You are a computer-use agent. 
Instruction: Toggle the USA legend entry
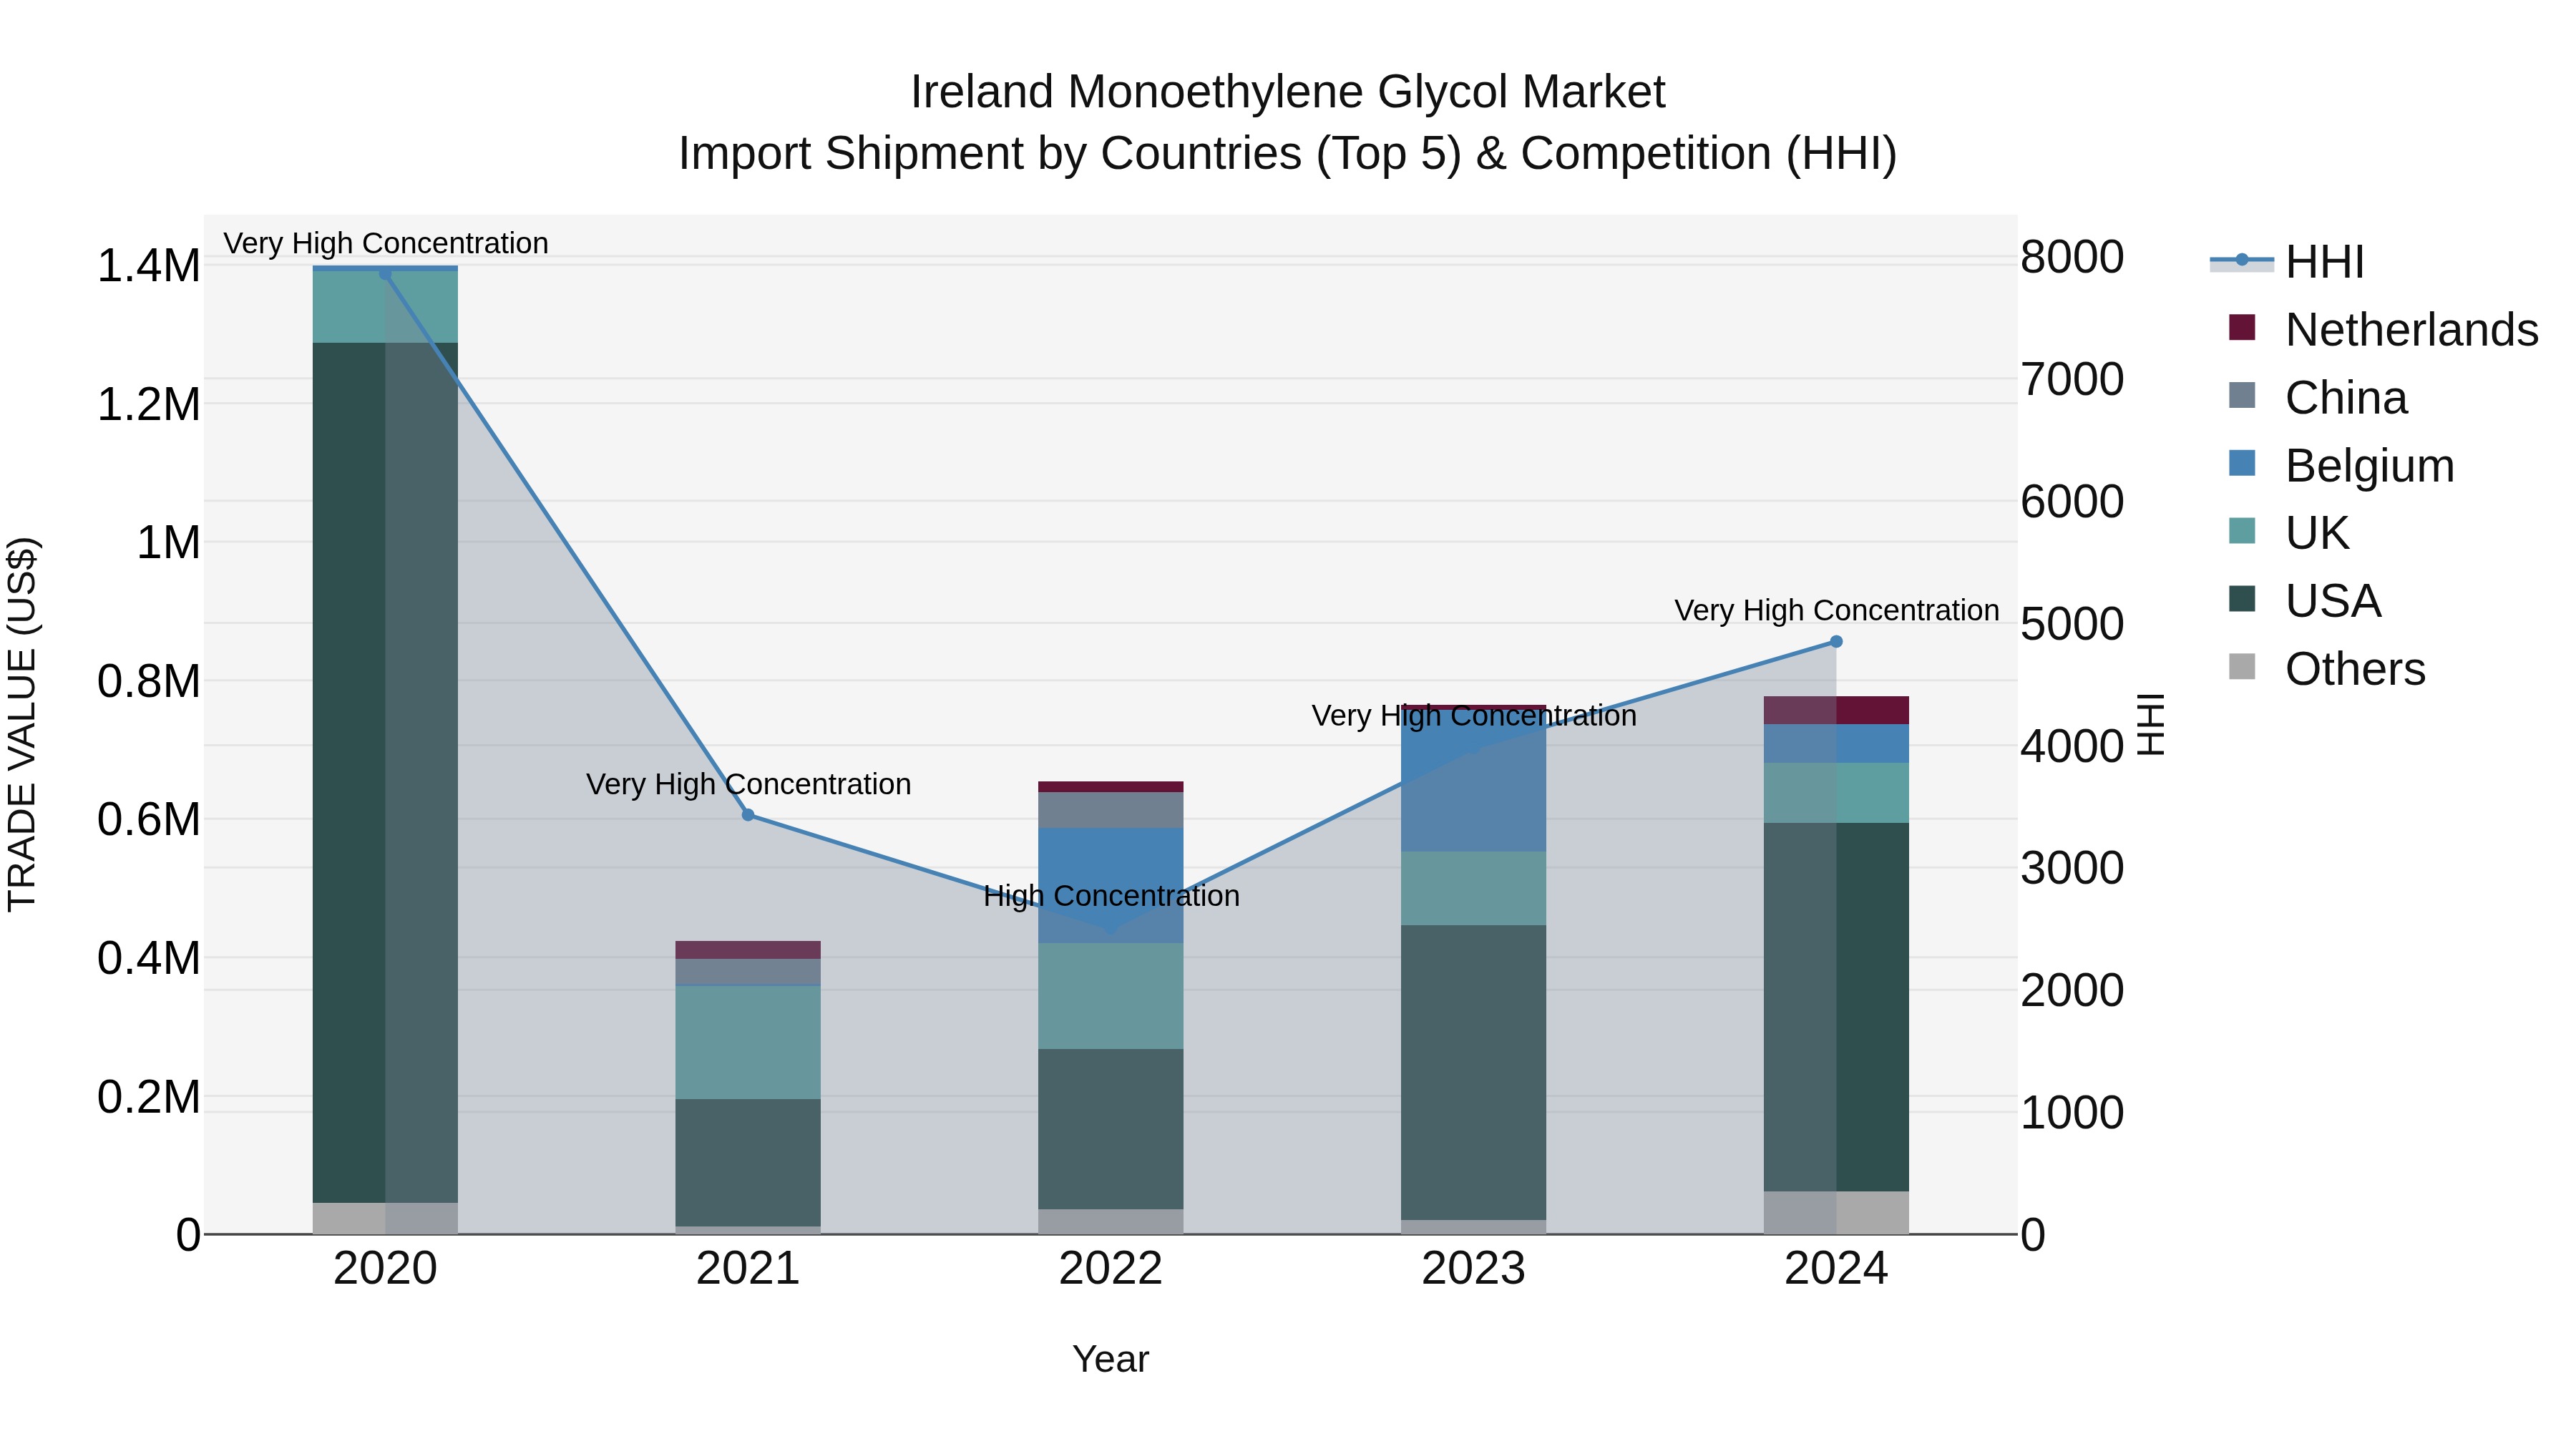tap(2304, 601)
